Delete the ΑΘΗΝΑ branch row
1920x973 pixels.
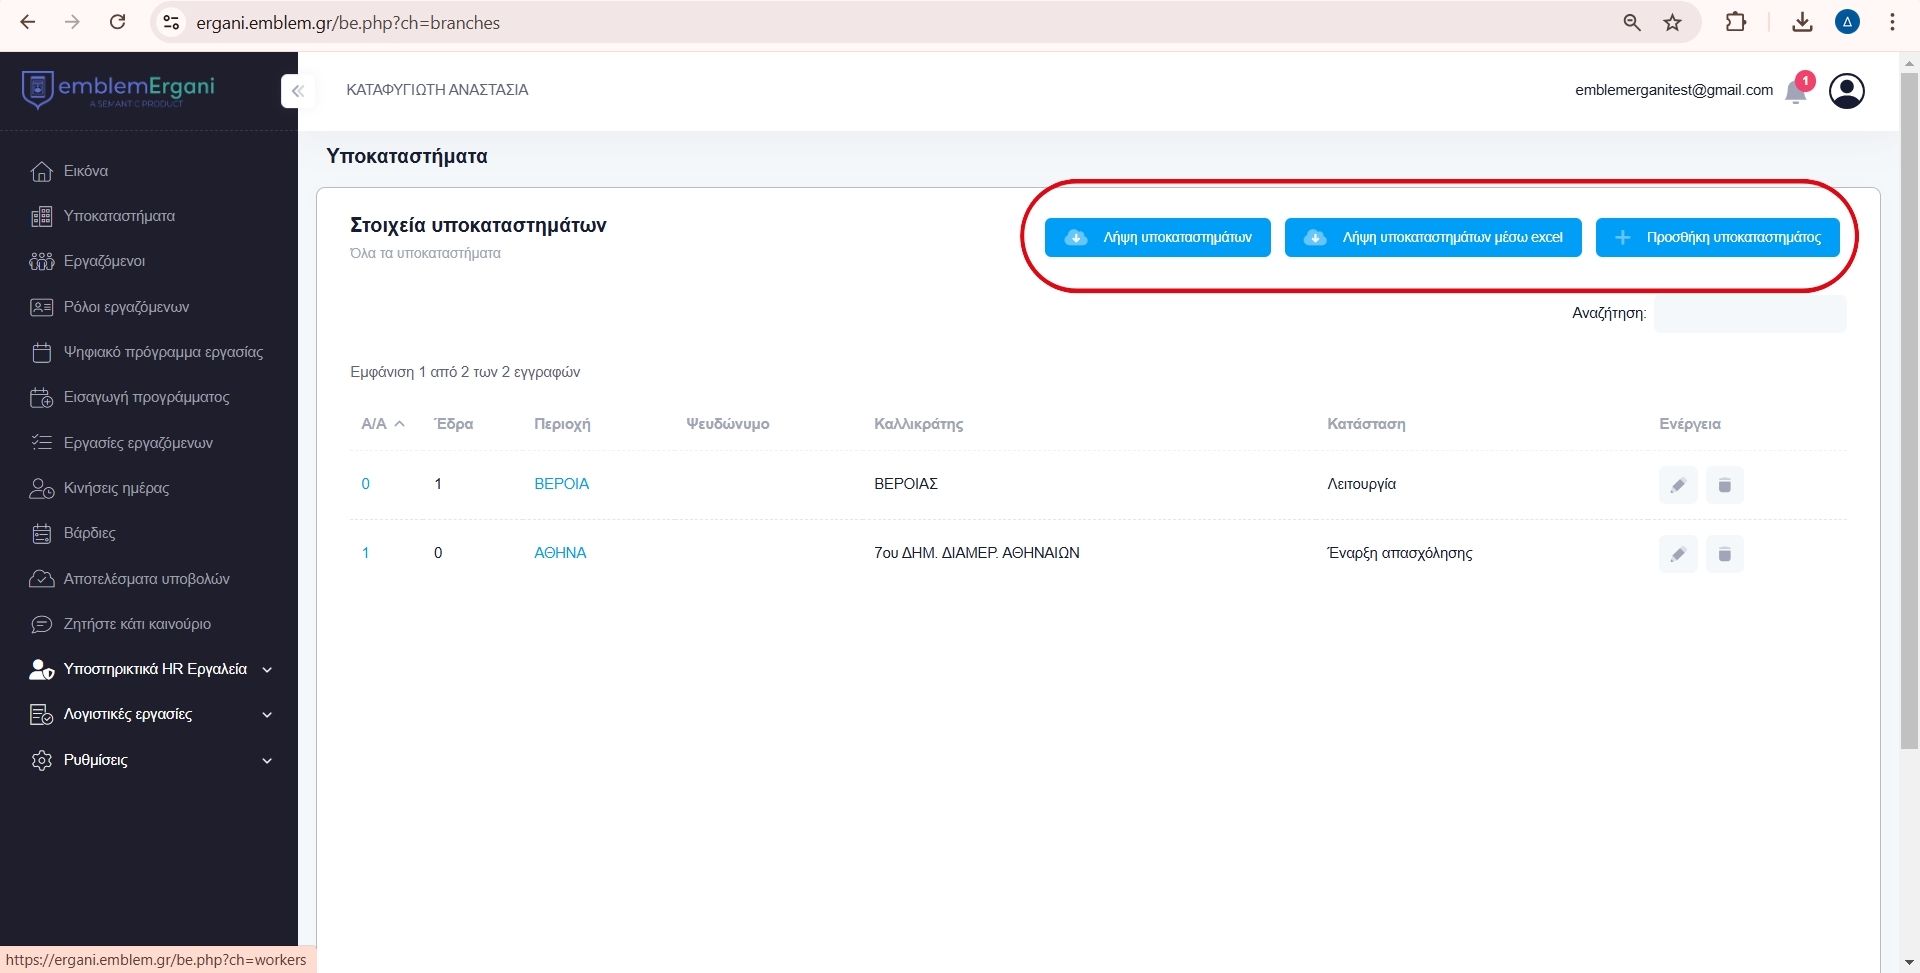click(x=1724, y=554)
